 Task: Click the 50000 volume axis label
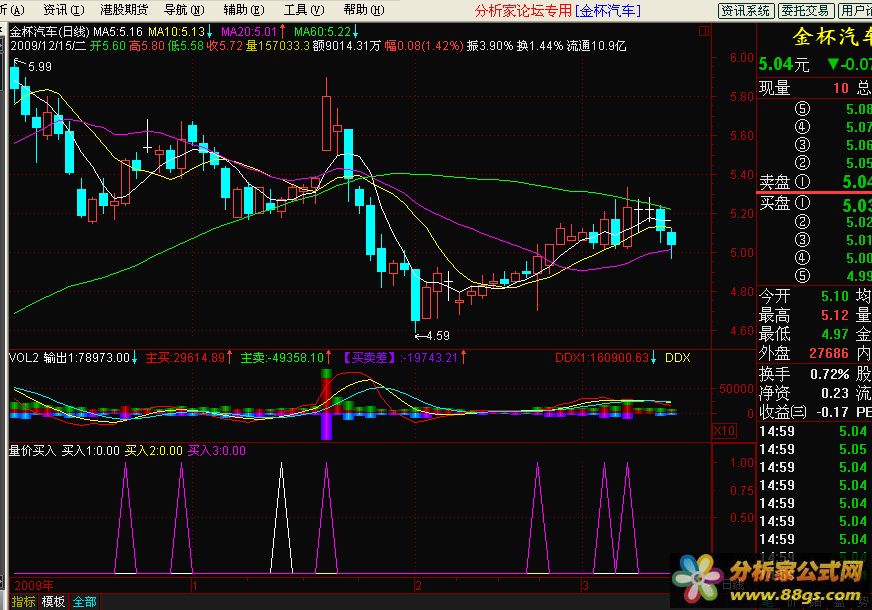coord(736,389)
